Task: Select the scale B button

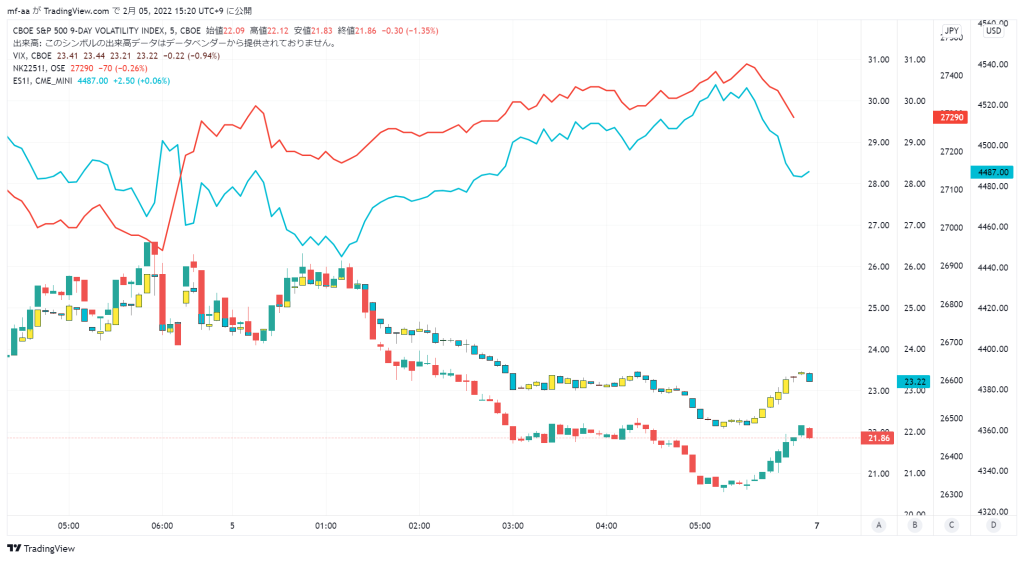Action: (915, 525)
